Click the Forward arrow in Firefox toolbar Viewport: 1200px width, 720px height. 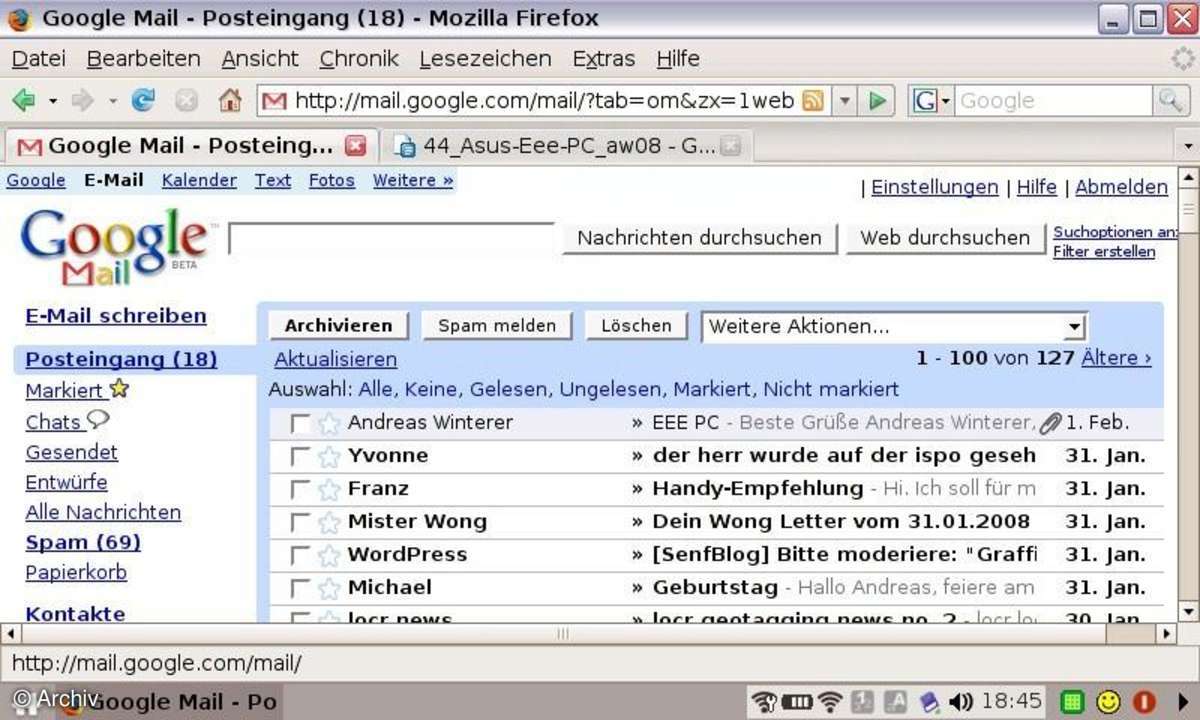pyautogui.click(x=83, y=100)
